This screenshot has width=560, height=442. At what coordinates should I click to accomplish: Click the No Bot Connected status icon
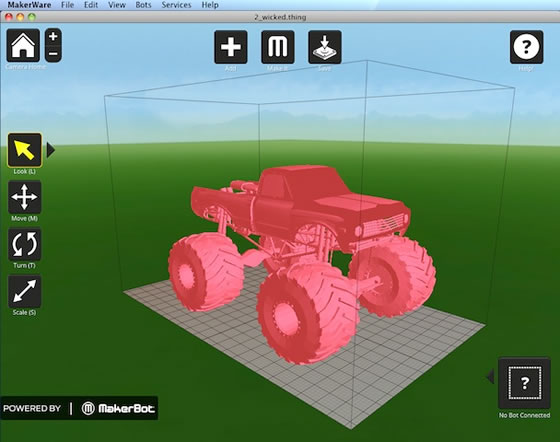(x=524, y=383)
